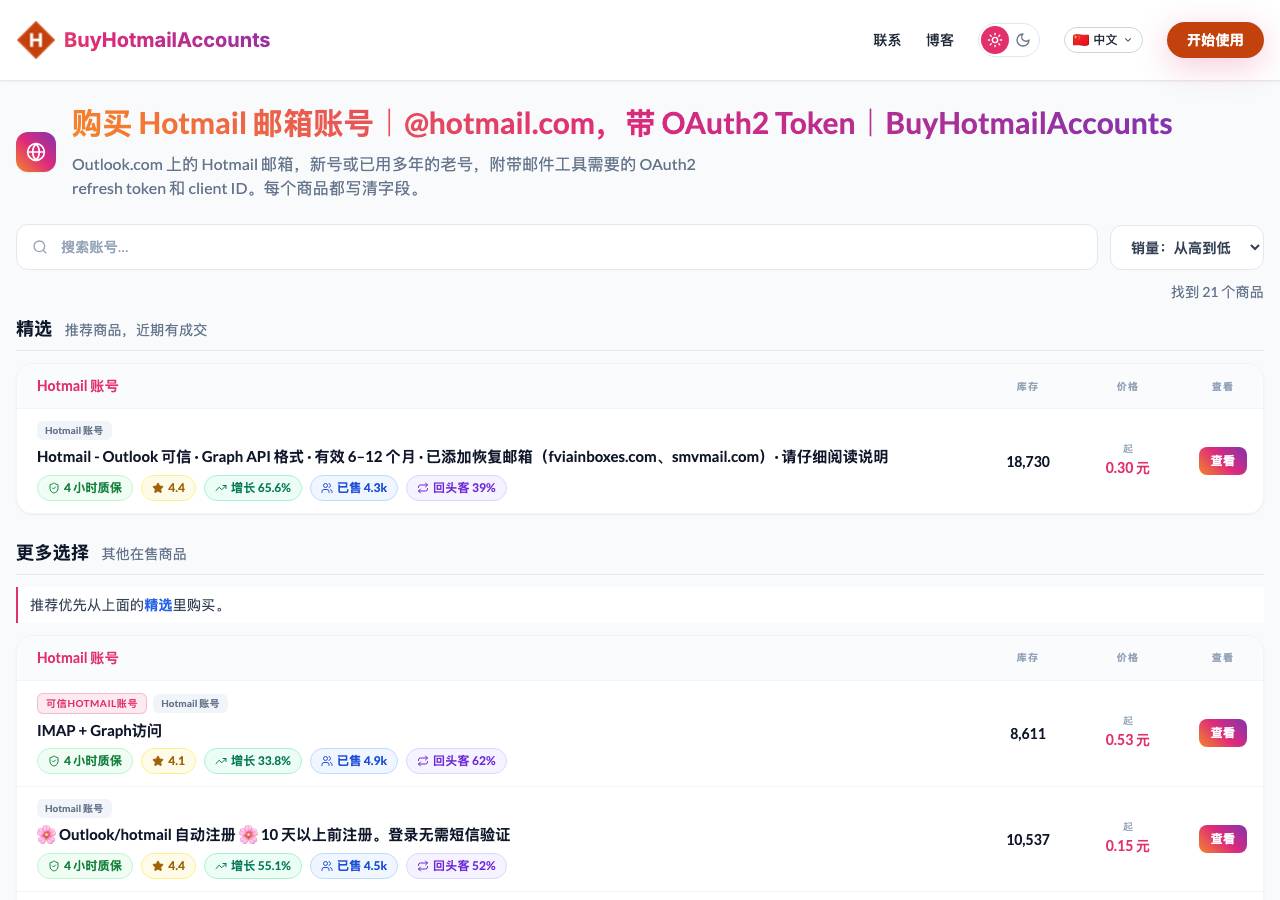Follow the 精选 link in the recommendation note
The width and height of the screenshot is (1280, 900).
pyautogui.click(x=158, y=605)
